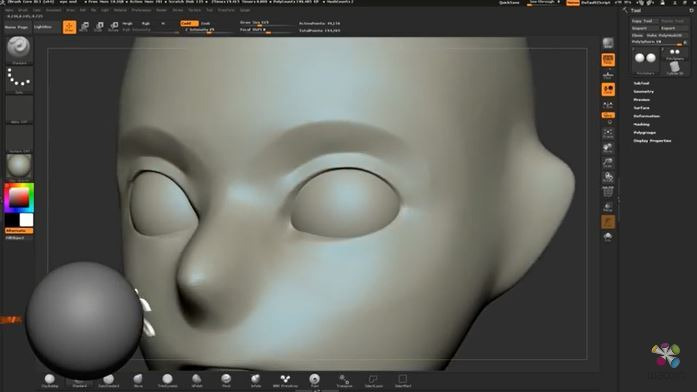Select the black secondary color swatch
The image size is (697, 392).
coord(12,220)
